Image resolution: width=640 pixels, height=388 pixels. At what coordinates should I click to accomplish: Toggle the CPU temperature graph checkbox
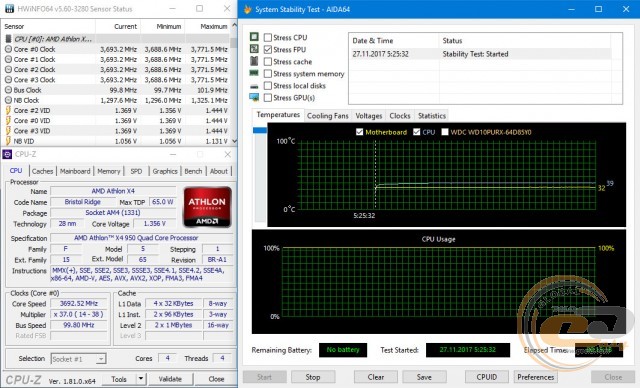[417, 132]
